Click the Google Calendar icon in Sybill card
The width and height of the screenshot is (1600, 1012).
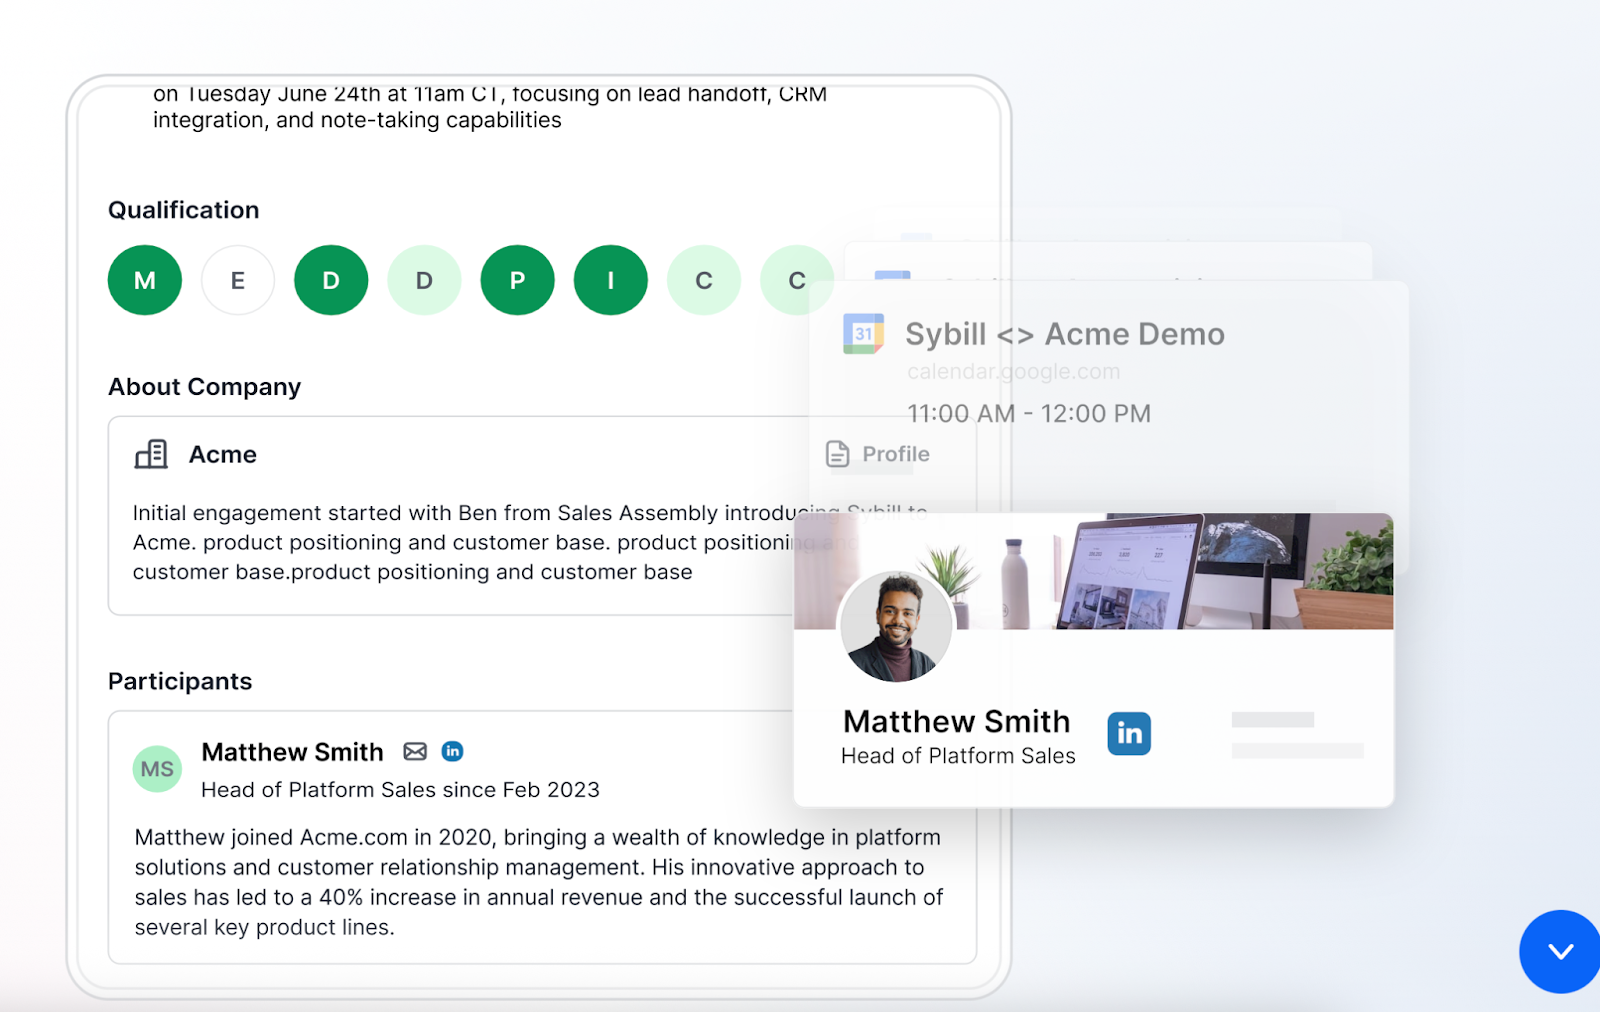[x=864, y=334]
